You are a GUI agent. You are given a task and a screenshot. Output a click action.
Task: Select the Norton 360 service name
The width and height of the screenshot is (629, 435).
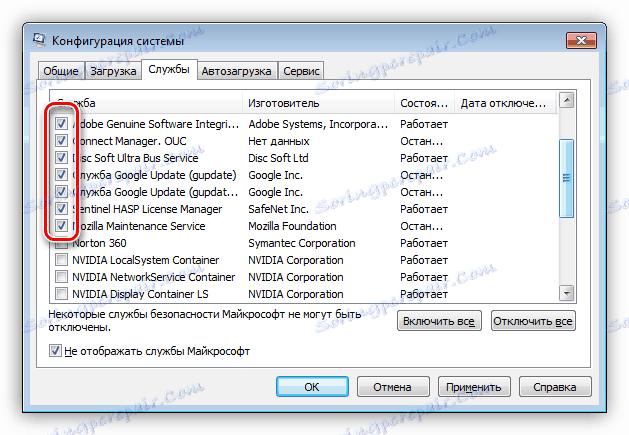(99, 243)
